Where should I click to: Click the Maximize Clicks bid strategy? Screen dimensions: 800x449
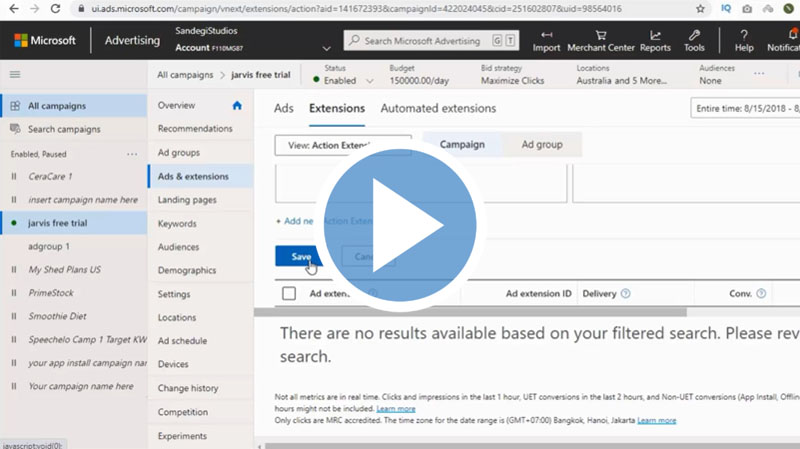[512, 81]
